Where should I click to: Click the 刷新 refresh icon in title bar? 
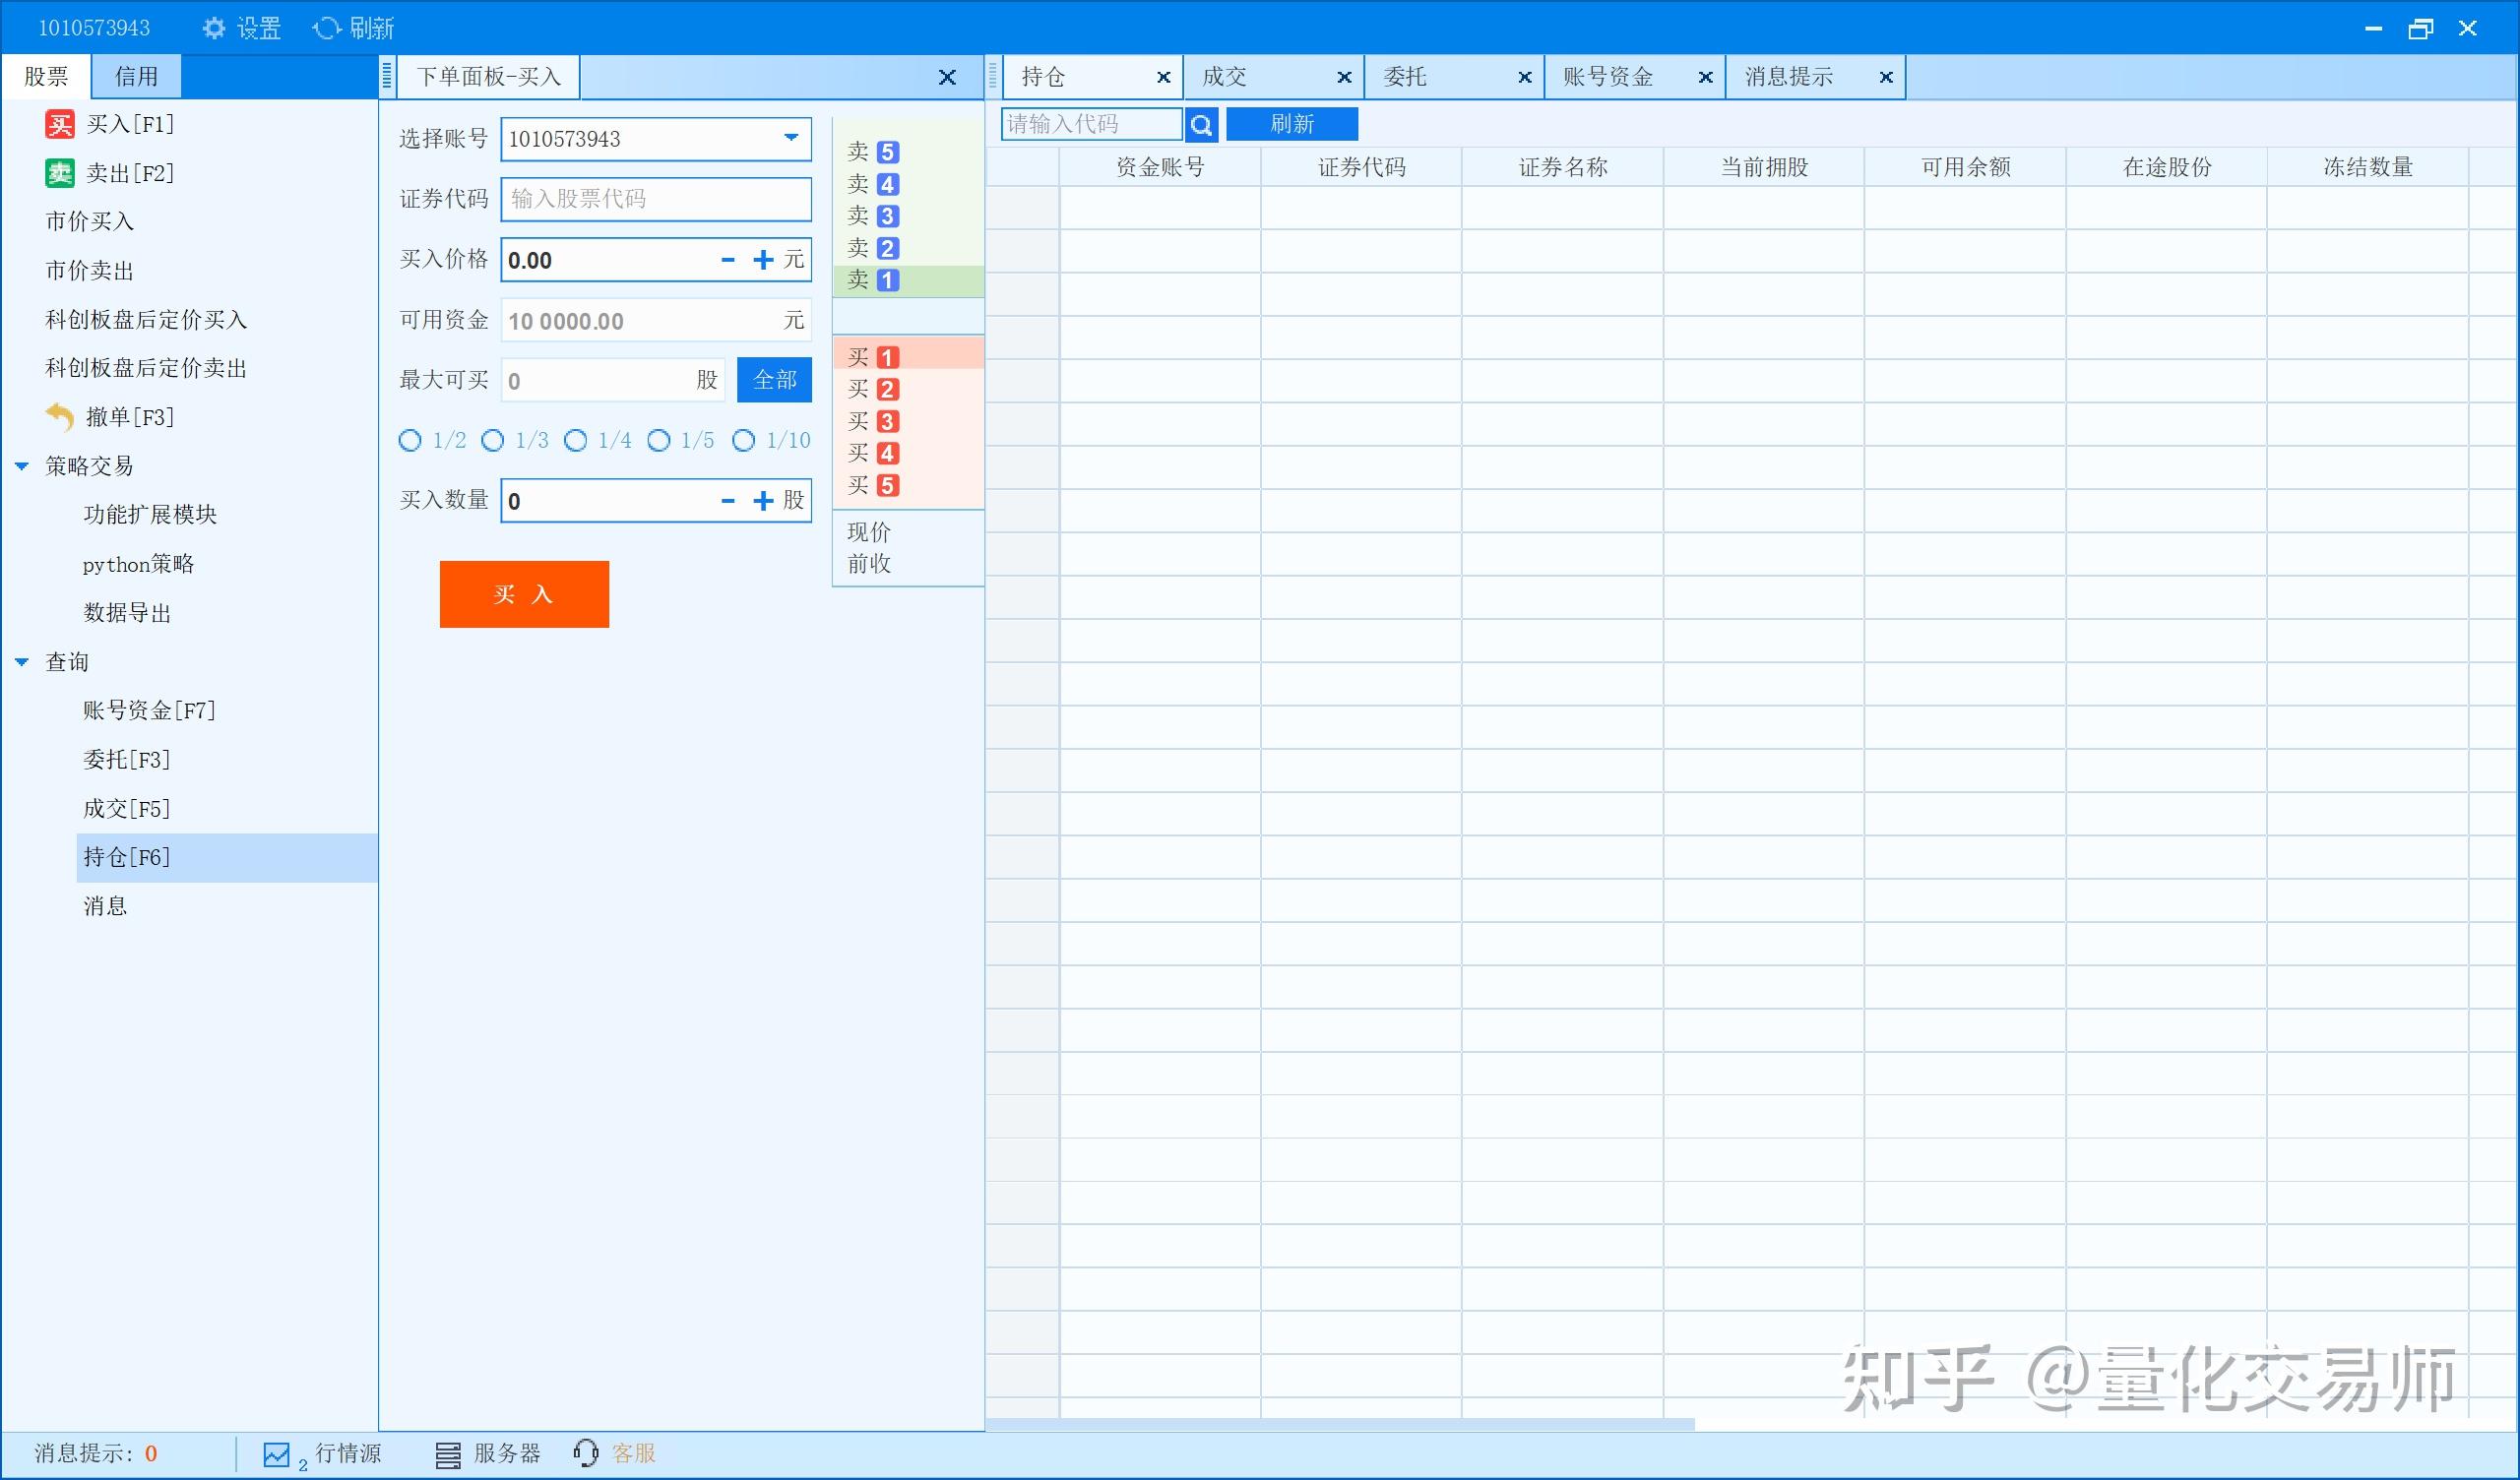click(327, 27)
